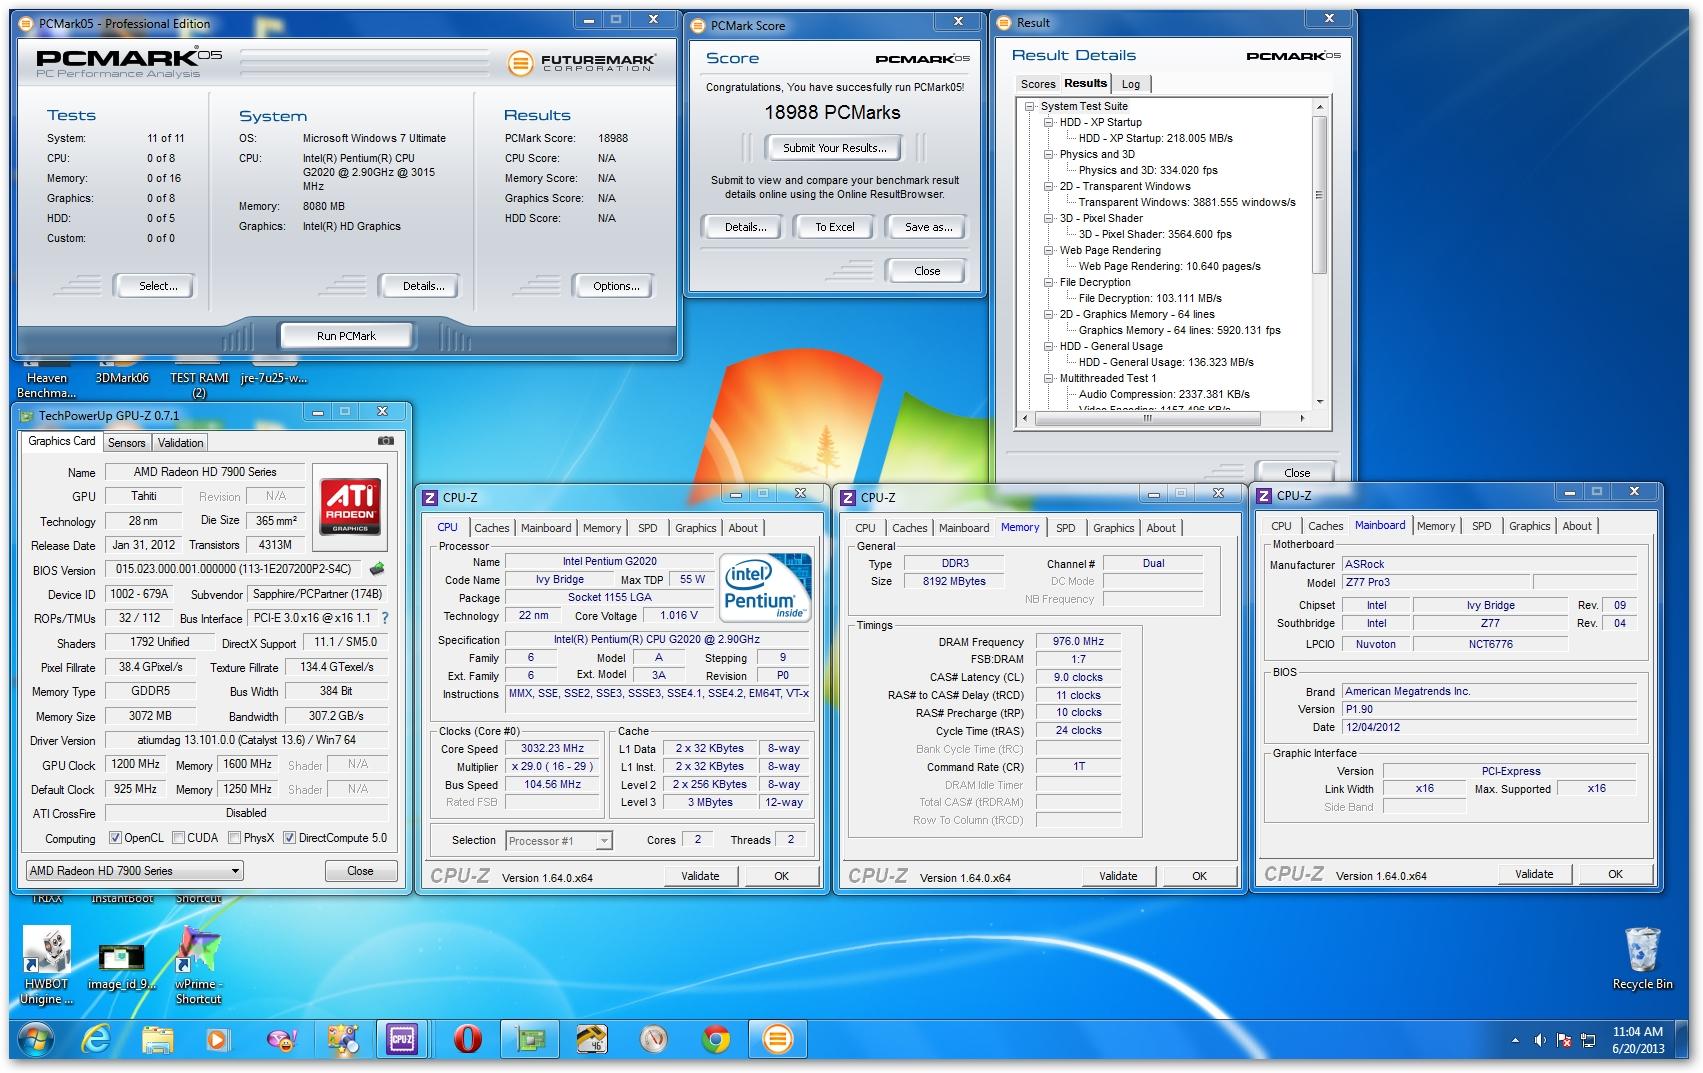Collapse the Web Page Rendering node
This screenshot has height=1073, width=1703.
(1049, 250)
